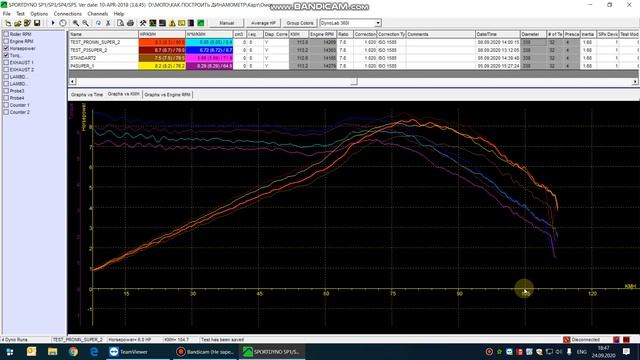The image size is (640, 360).
Task: Open the Options menu
Action: 39,13
